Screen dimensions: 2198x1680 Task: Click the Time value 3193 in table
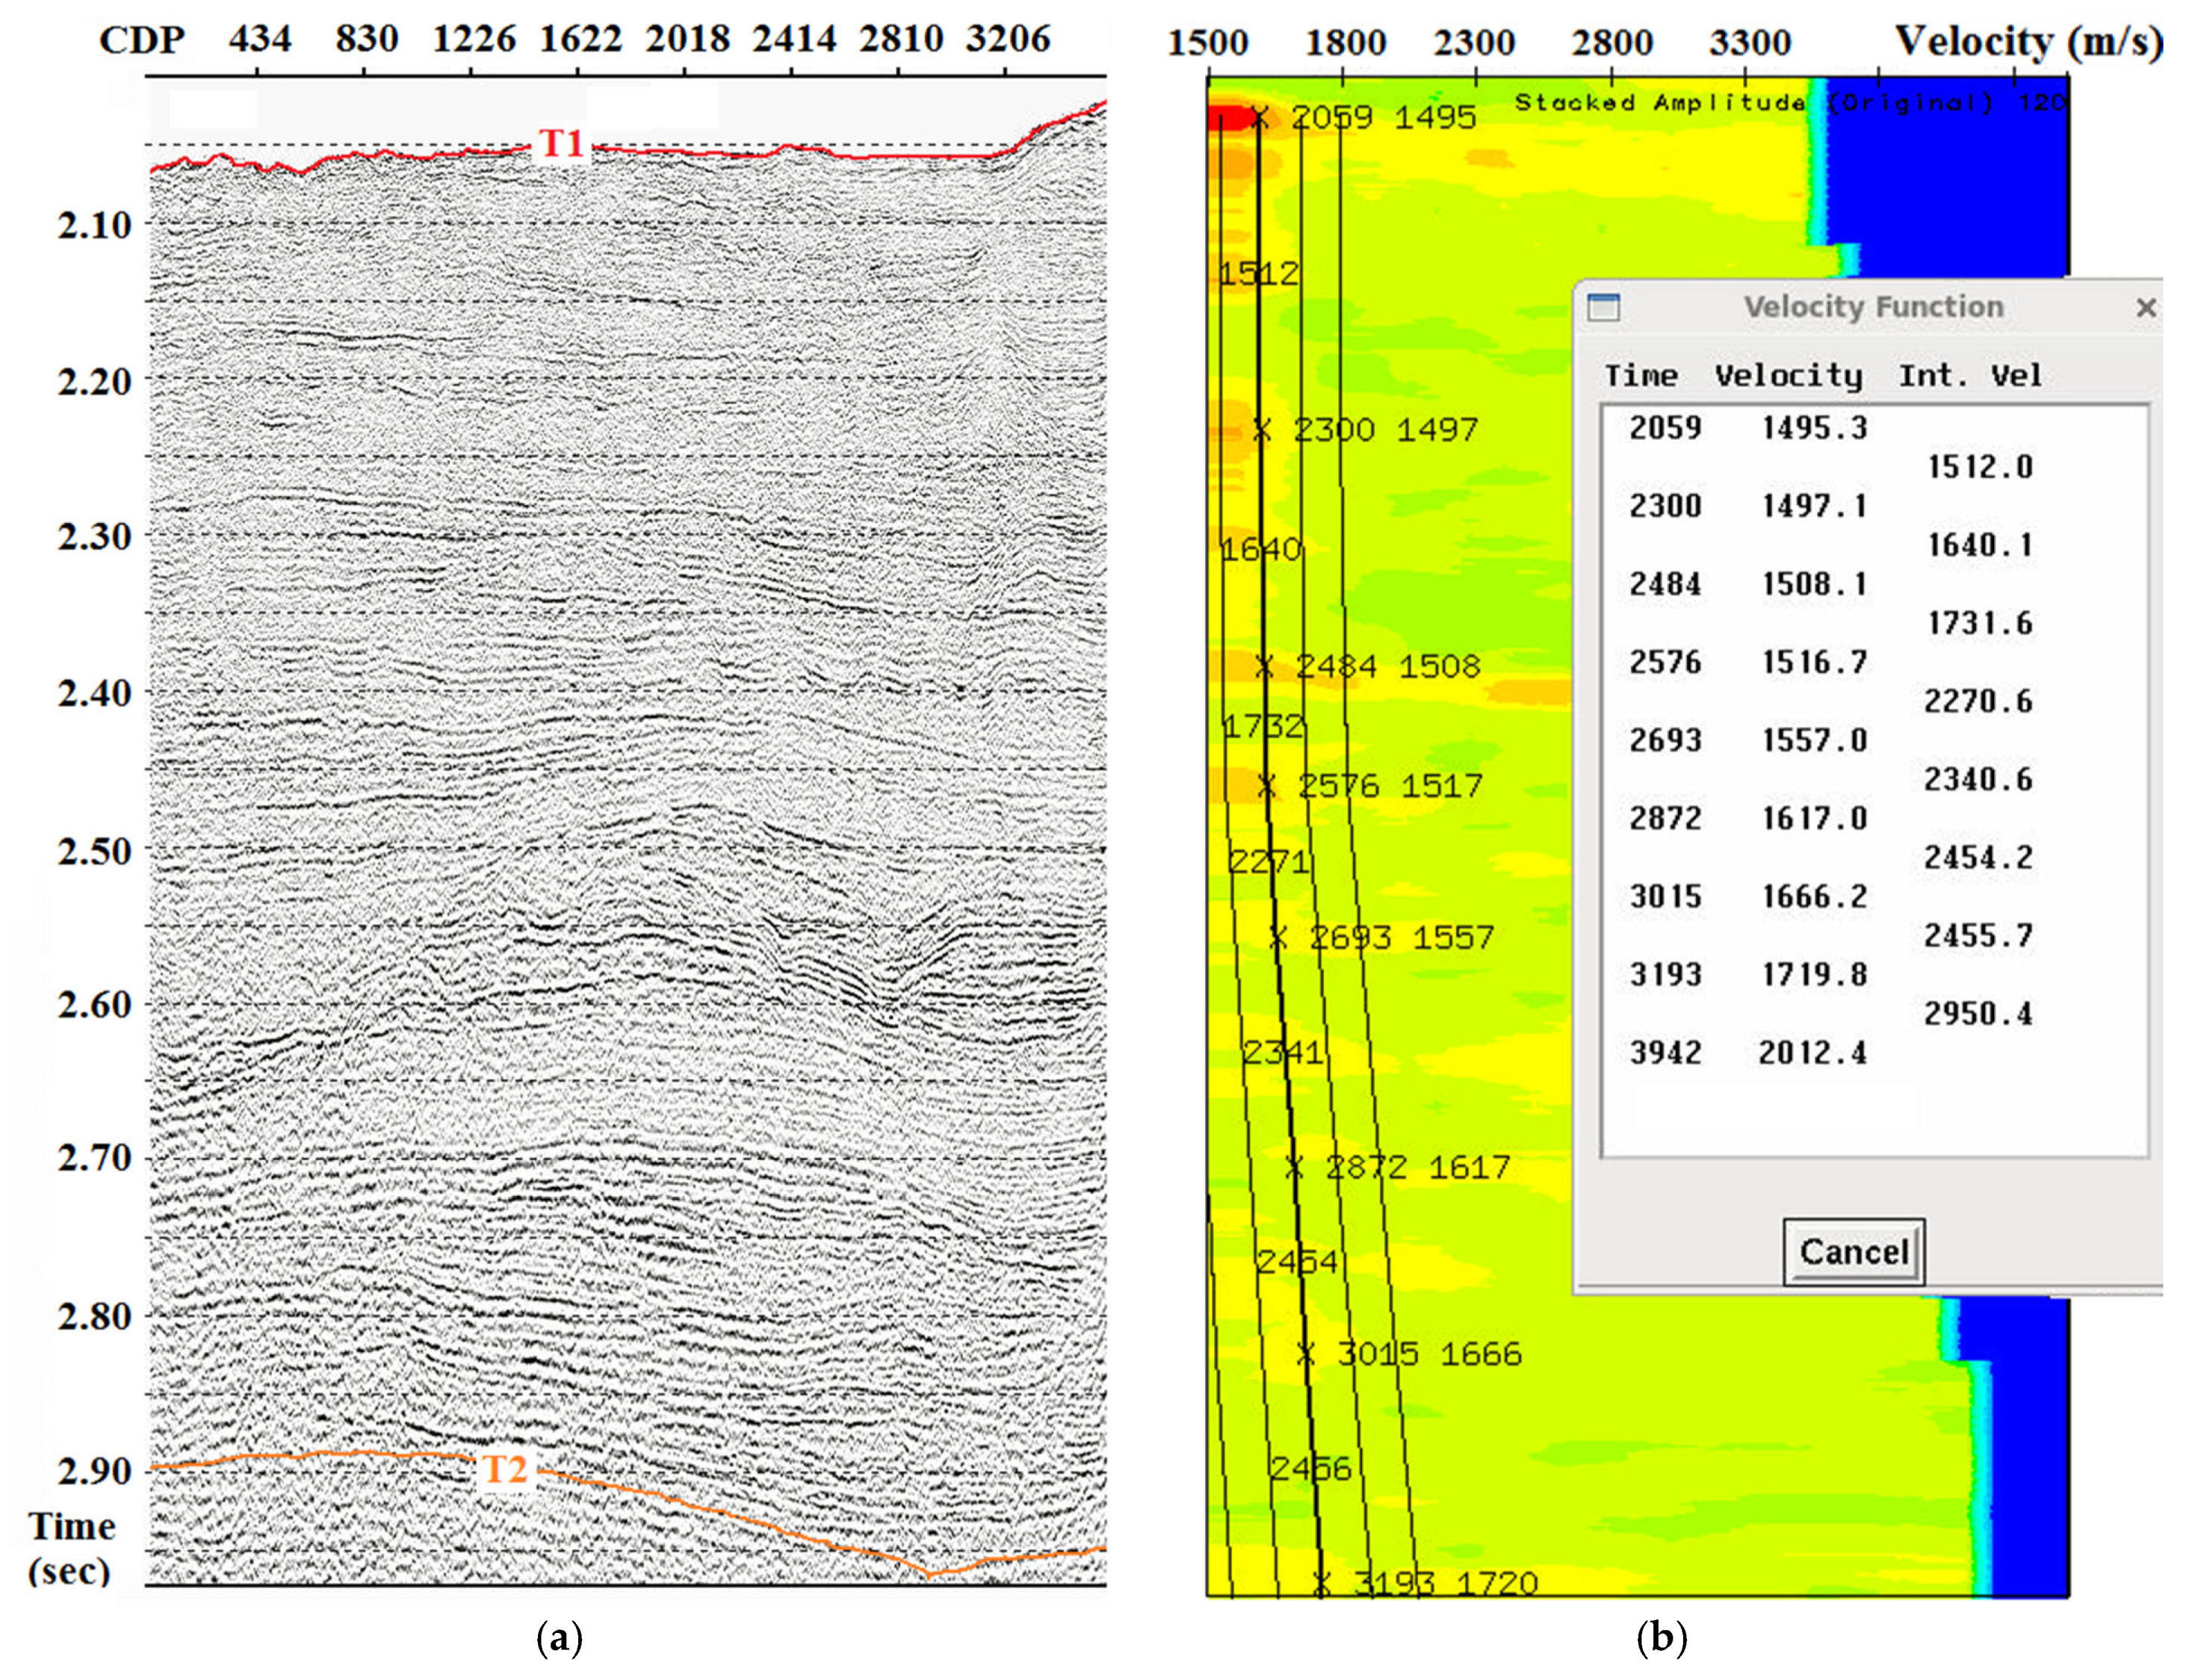click(1665, 974)
